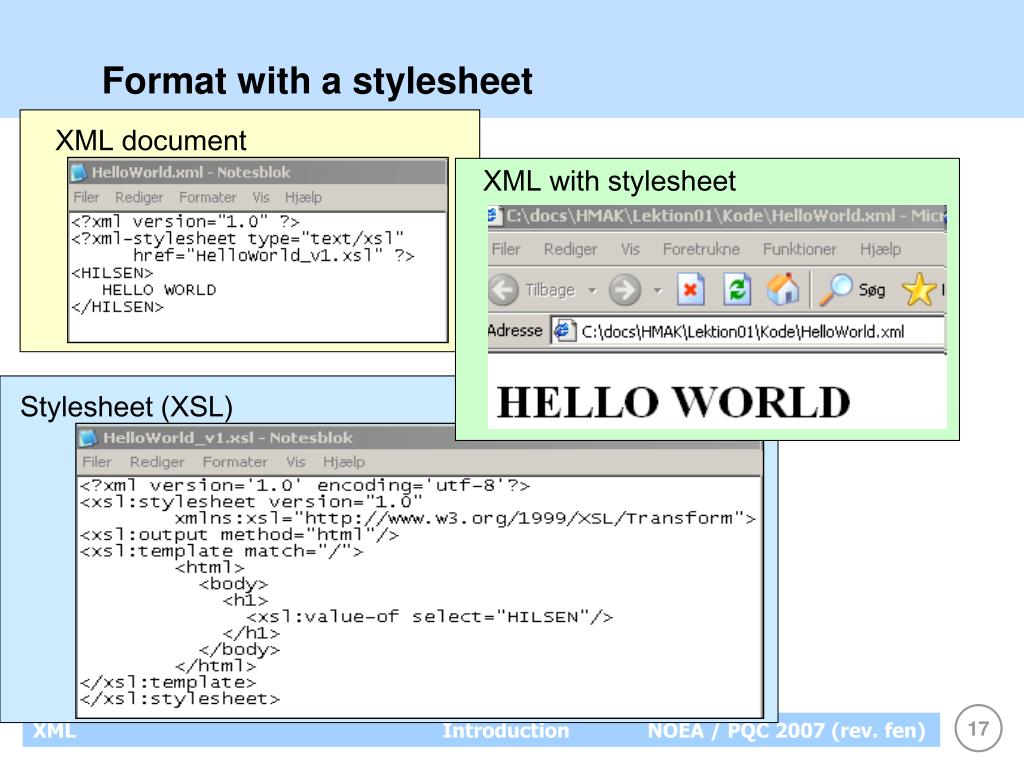Click the Refresh page icon
1024x768 pixels.
pyautogui.click(x=737, y=289)
